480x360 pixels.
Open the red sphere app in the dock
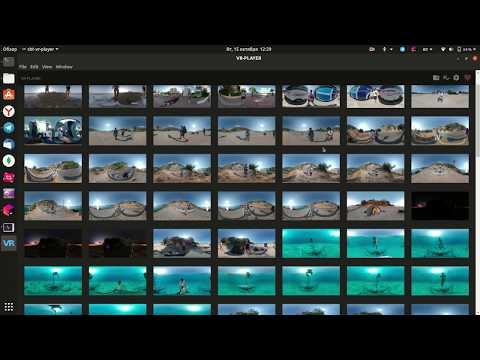(x=9, y=210)
